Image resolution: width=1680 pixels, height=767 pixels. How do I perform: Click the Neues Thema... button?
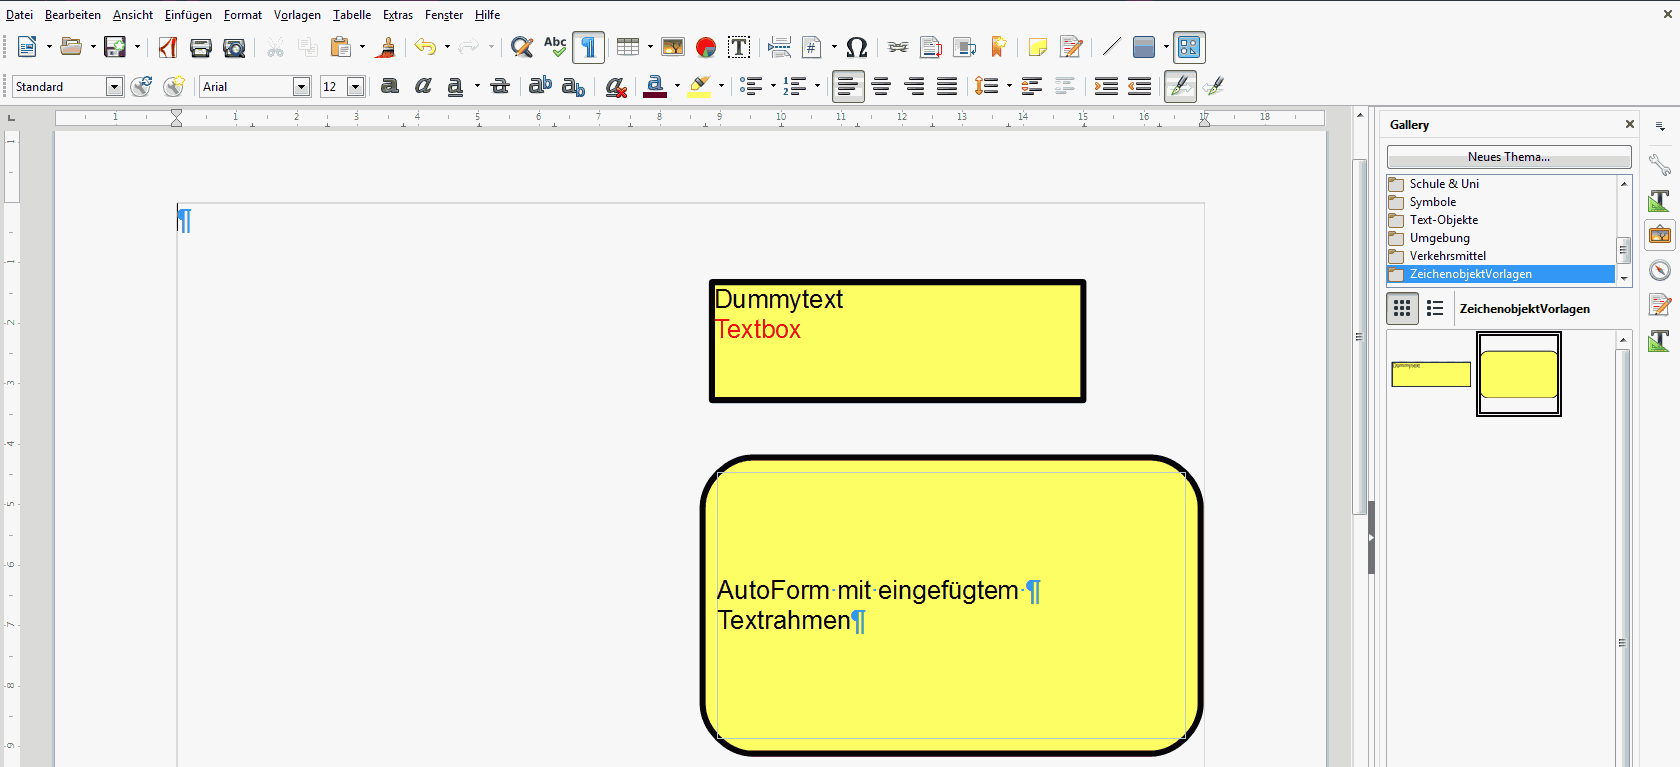coord(1509,157)
